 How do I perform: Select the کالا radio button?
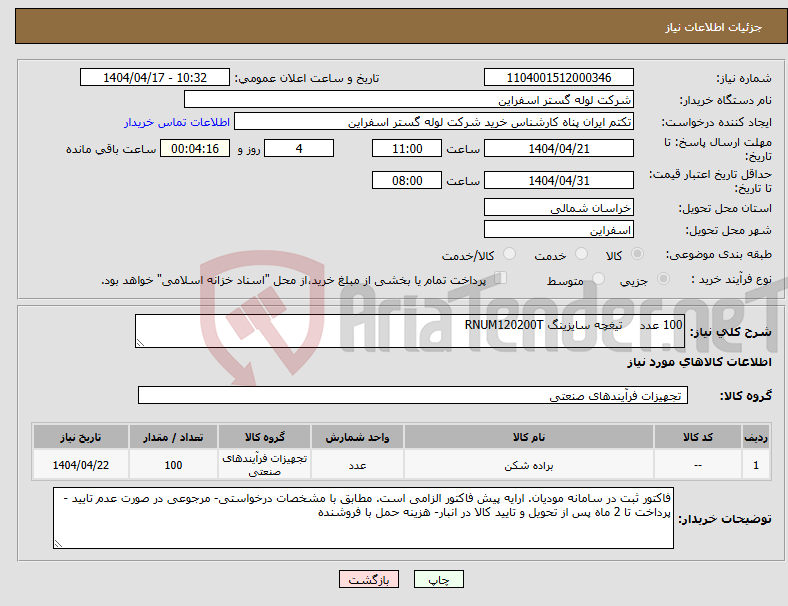coord(637,254)
